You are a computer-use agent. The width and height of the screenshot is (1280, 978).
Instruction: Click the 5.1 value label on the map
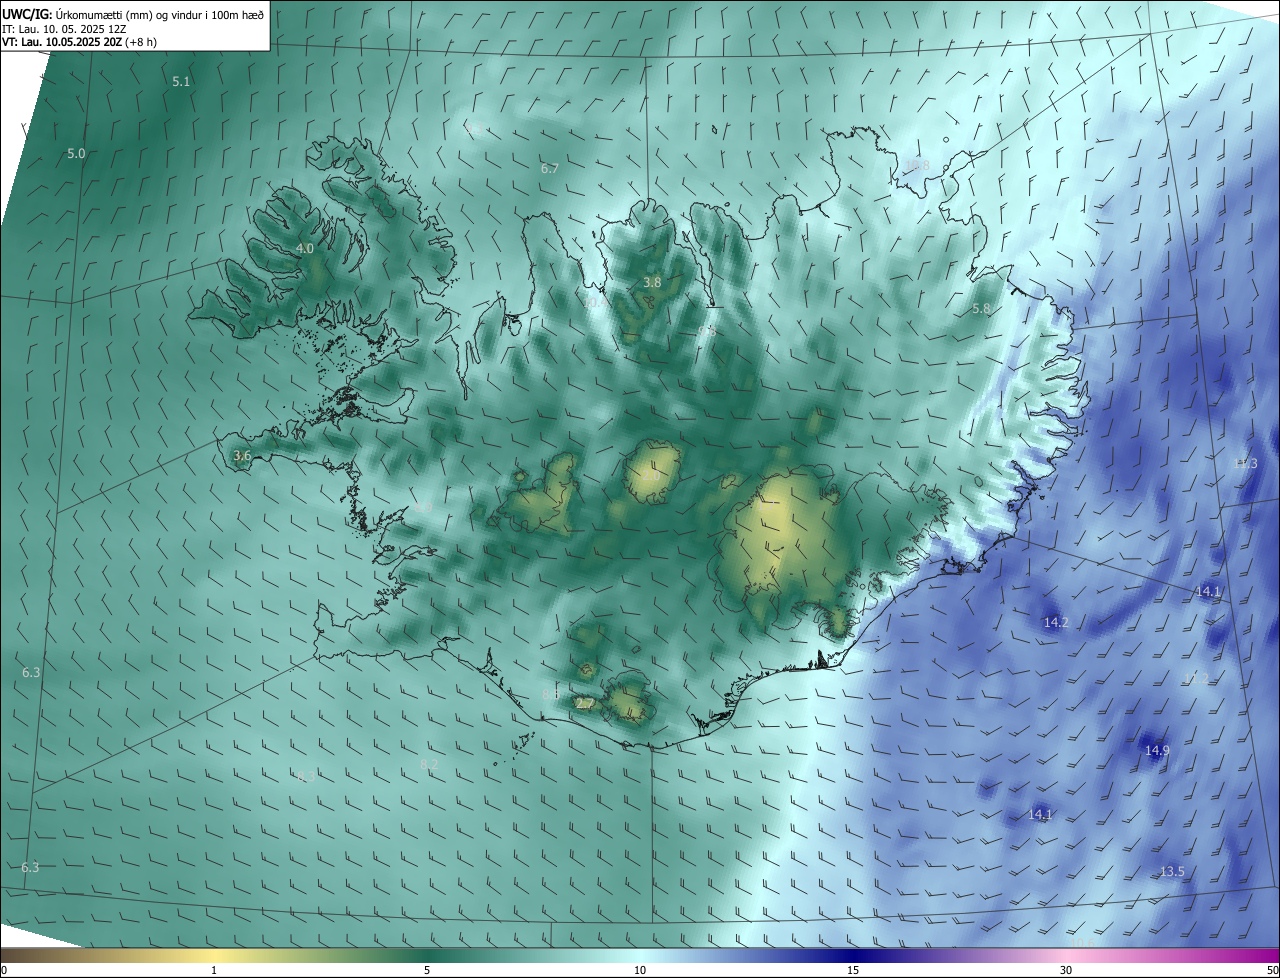point(181,82)
